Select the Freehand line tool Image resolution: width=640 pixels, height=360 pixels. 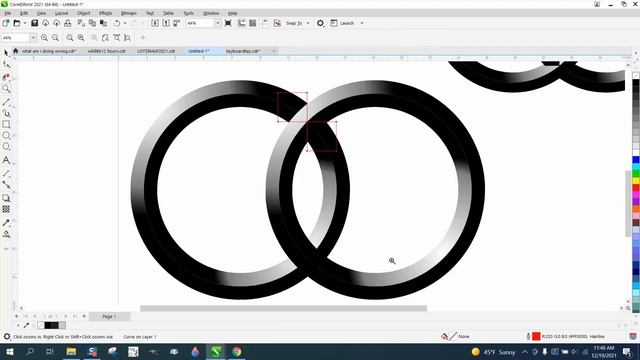click(x=6, y=102)
